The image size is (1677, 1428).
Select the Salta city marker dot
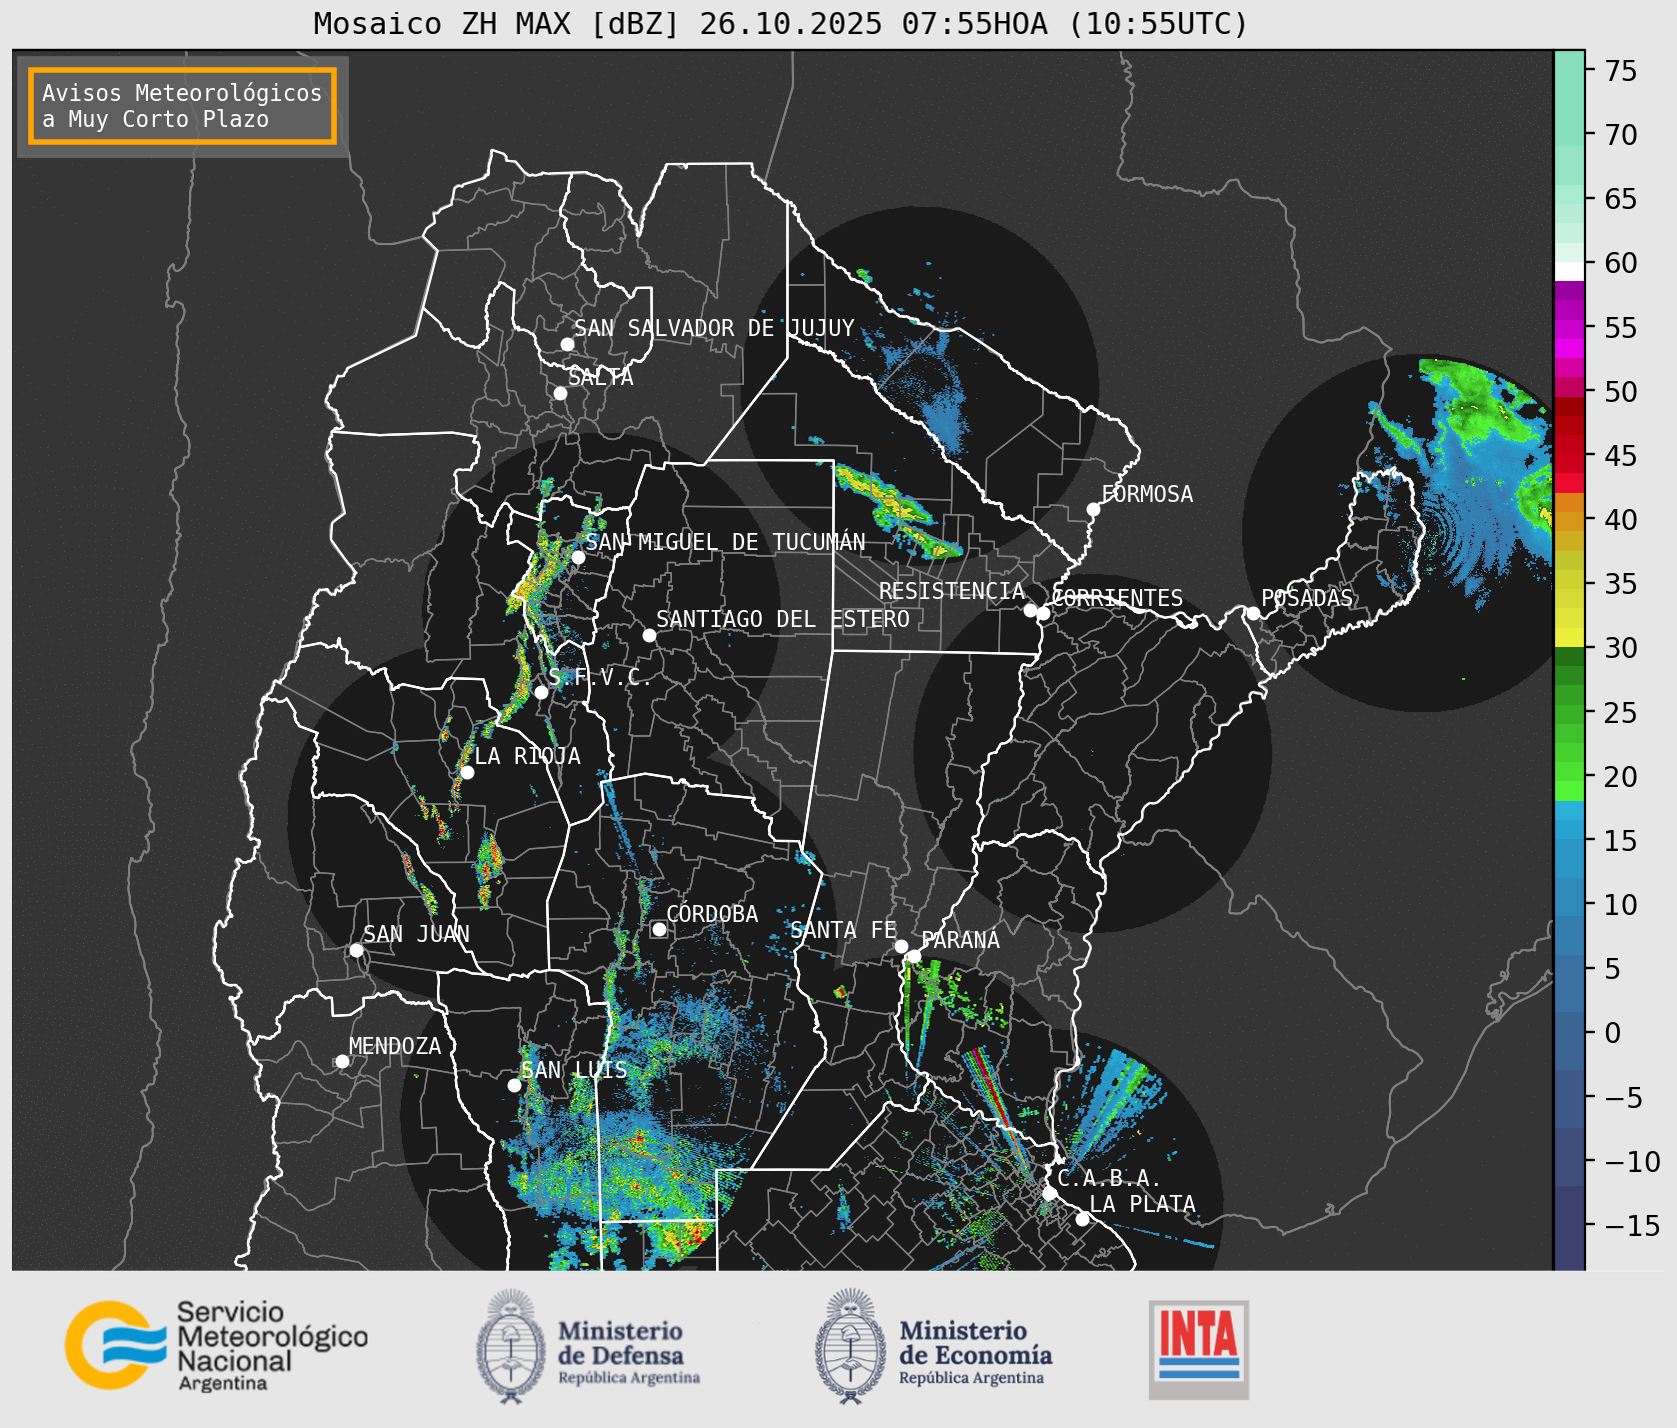coord(560,393)
